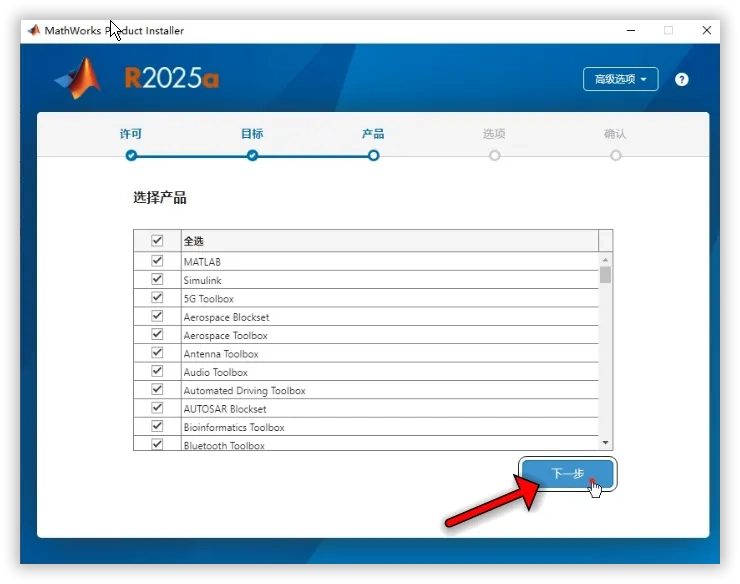The height and width of the screenshot is (584, 740).
Task: Click the 许可 step progress circle
Action: coord(131,155)
